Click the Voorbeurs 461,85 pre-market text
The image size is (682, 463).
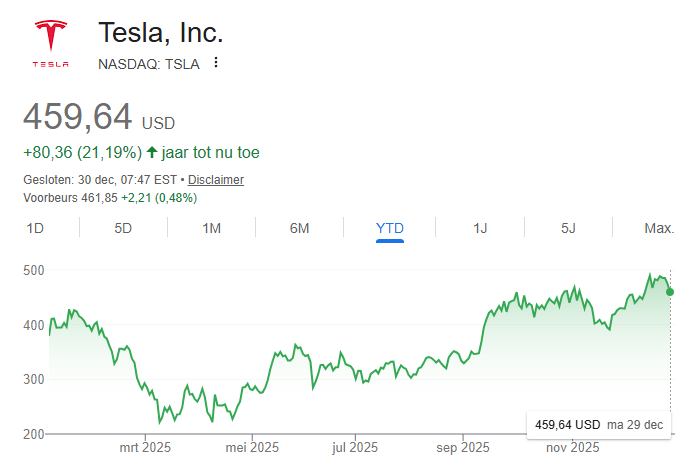[x=110, y=197]
